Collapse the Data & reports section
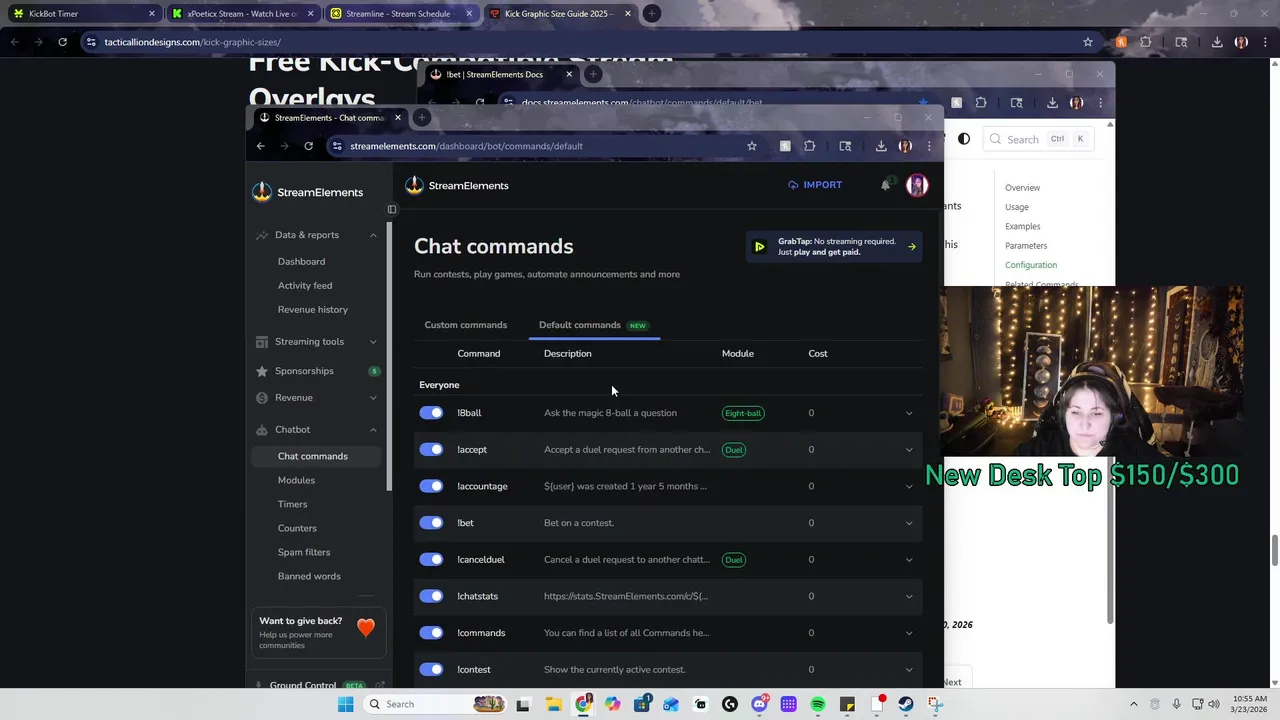This screenshot has height=720, width=1280. click(x=373, y=235)
